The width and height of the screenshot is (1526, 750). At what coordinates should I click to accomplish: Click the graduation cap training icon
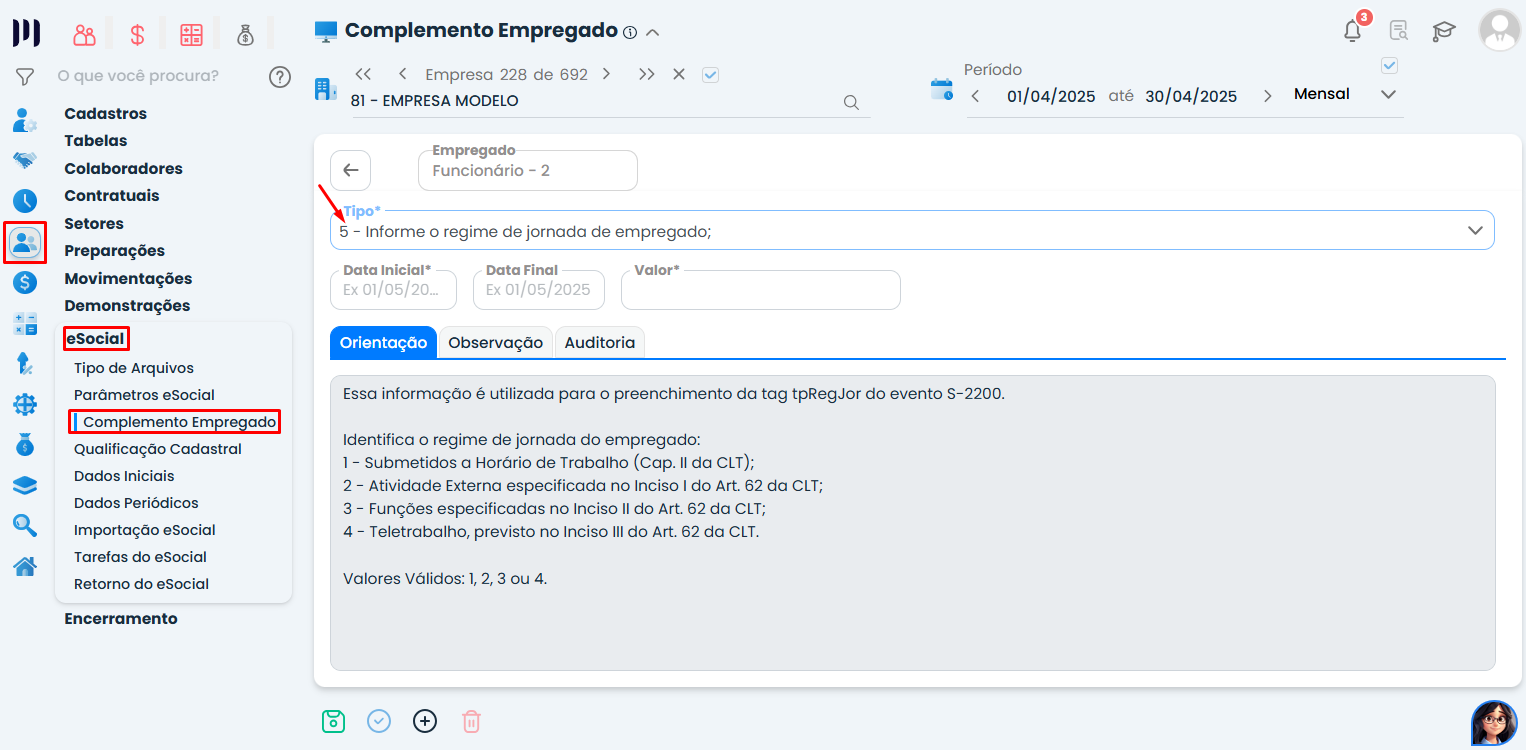pos(1443,31)
